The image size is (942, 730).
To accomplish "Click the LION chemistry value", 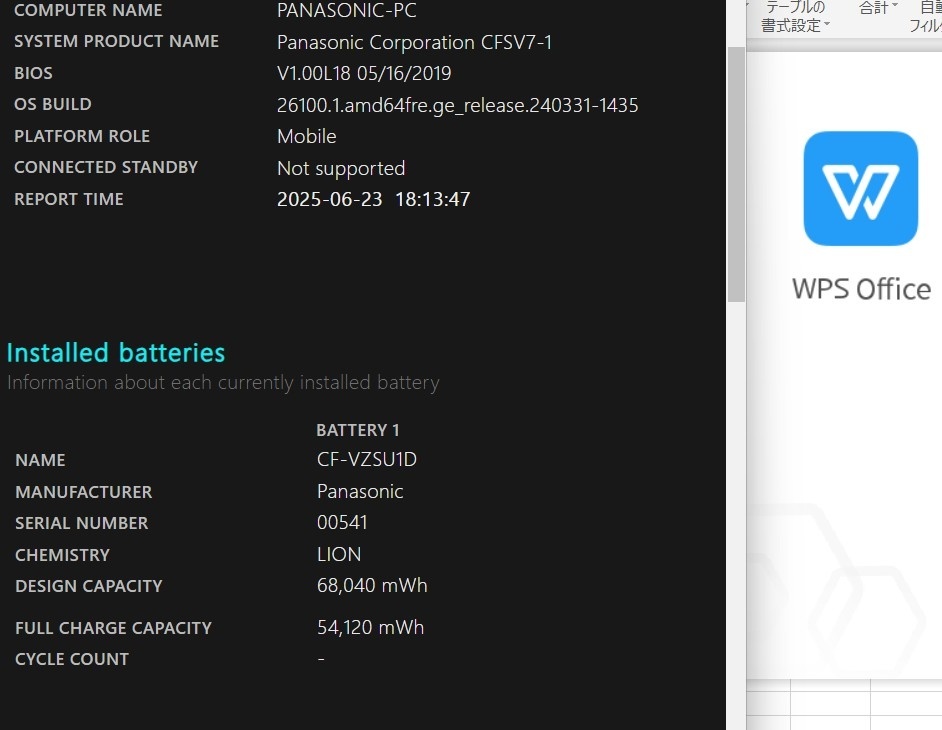I will point(339,554).
